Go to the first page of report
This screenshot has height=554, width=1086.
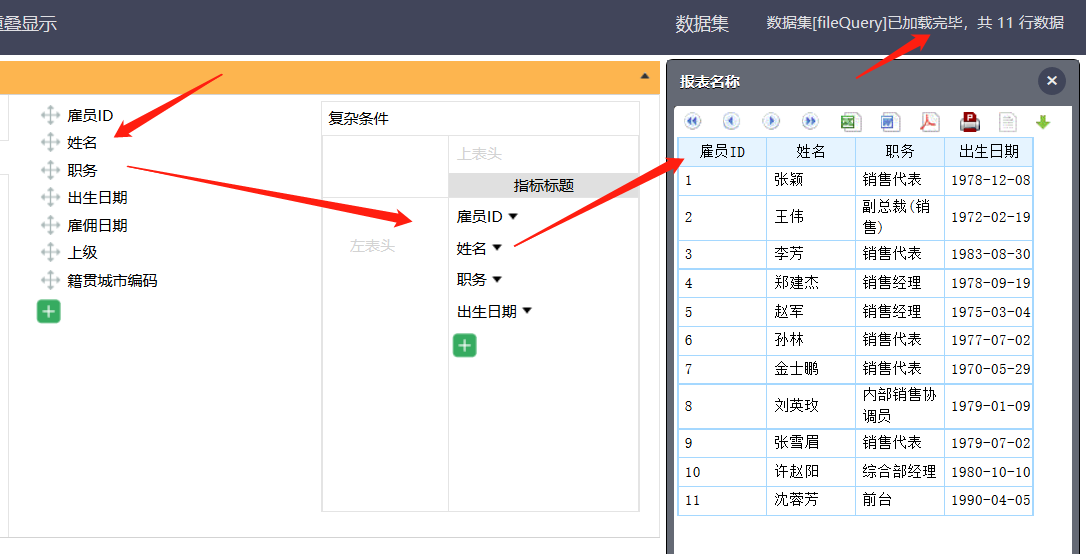point(693,122)
